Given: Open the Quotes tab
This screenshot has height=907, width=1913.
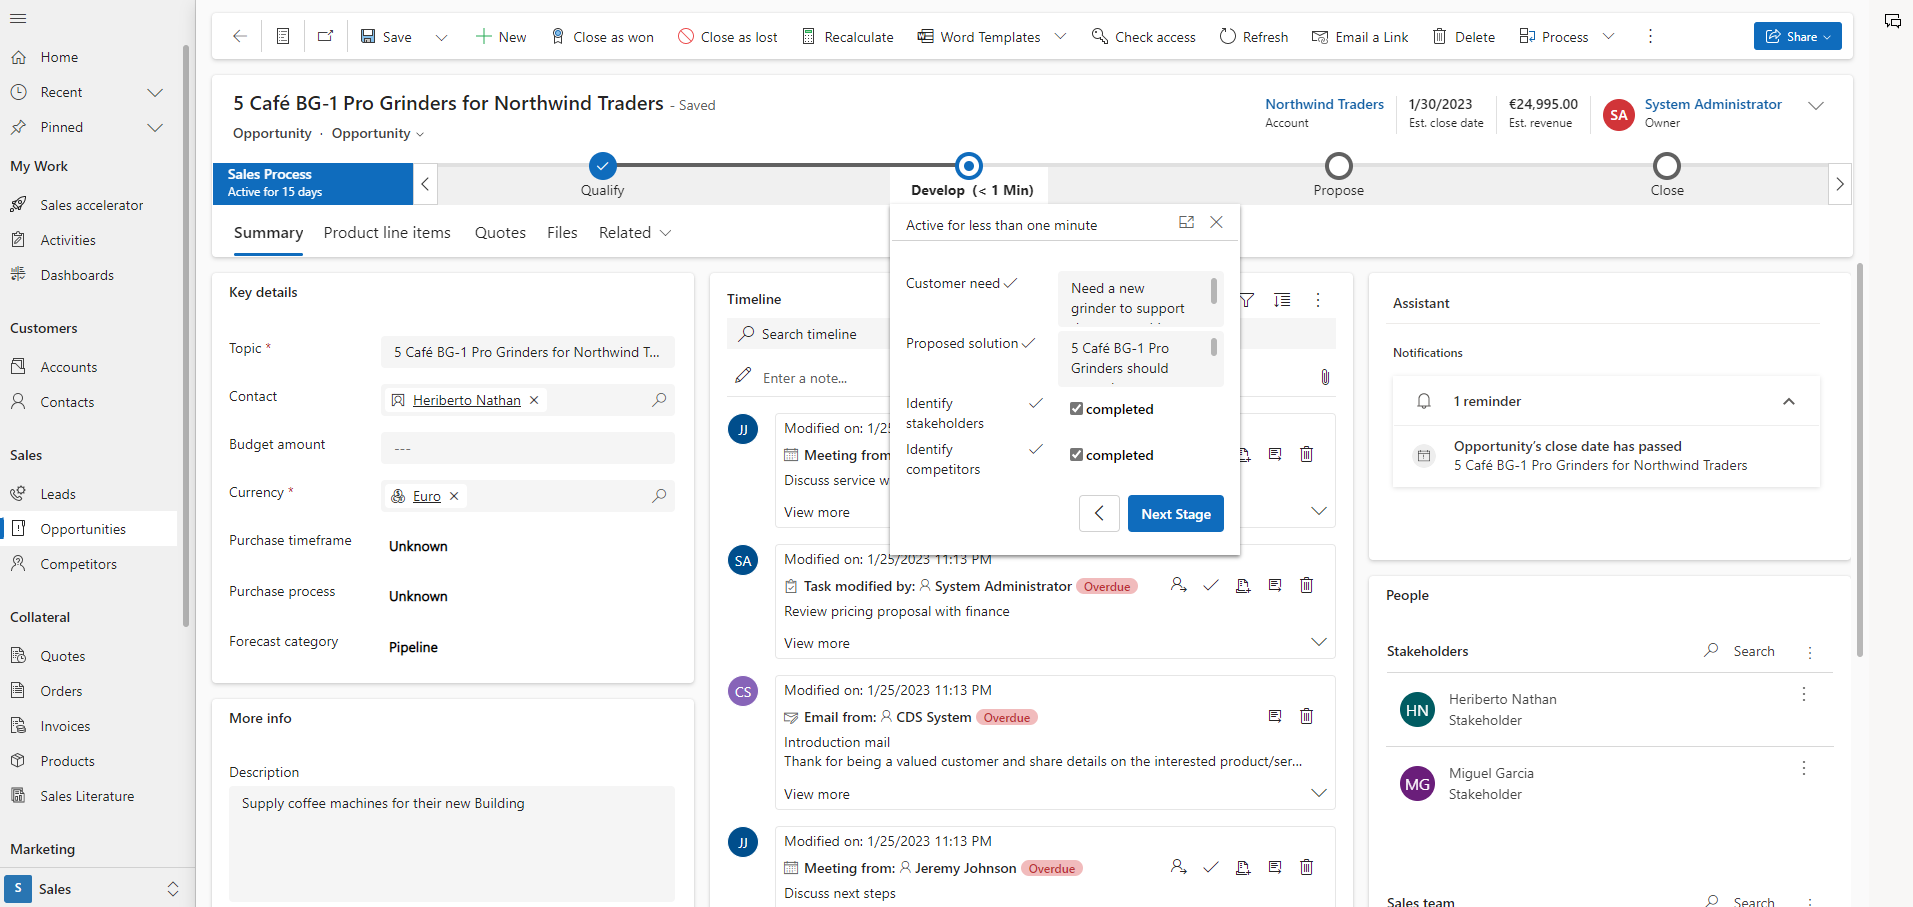Looking at the screenshot, I should click(x=500, y=233).
